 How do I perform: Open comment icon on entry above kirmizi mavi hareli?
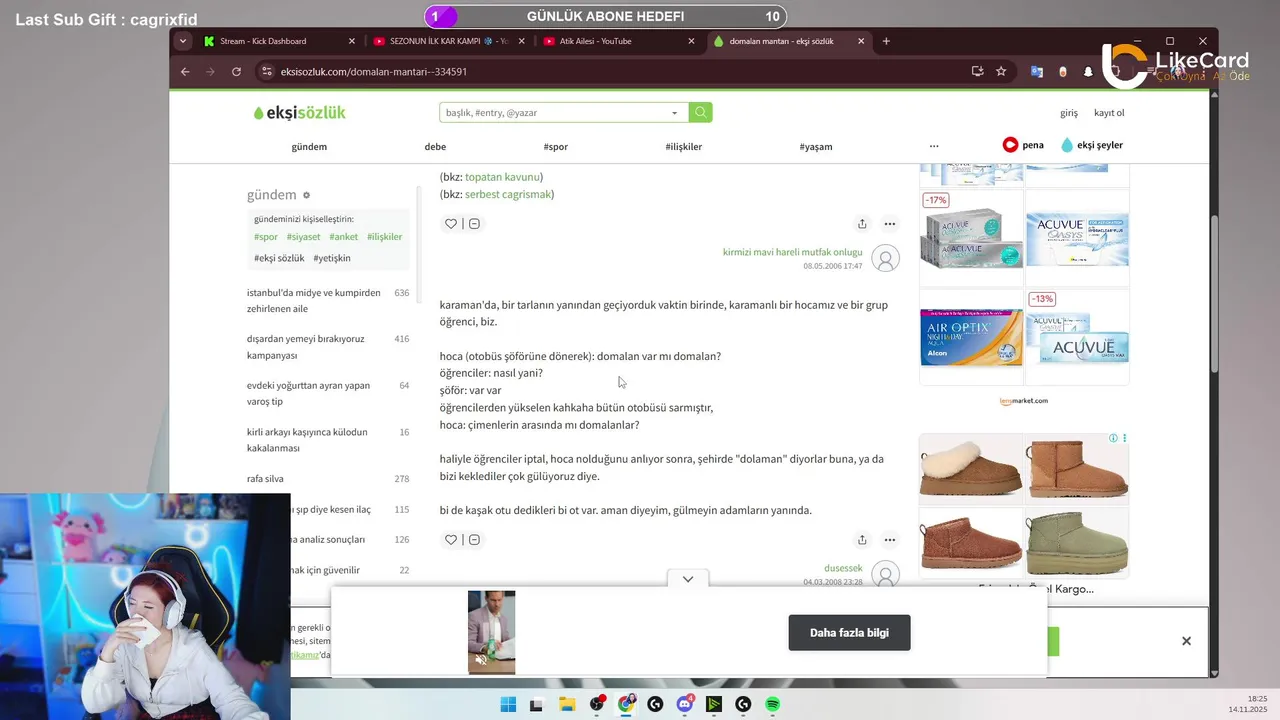pos(474,224)
